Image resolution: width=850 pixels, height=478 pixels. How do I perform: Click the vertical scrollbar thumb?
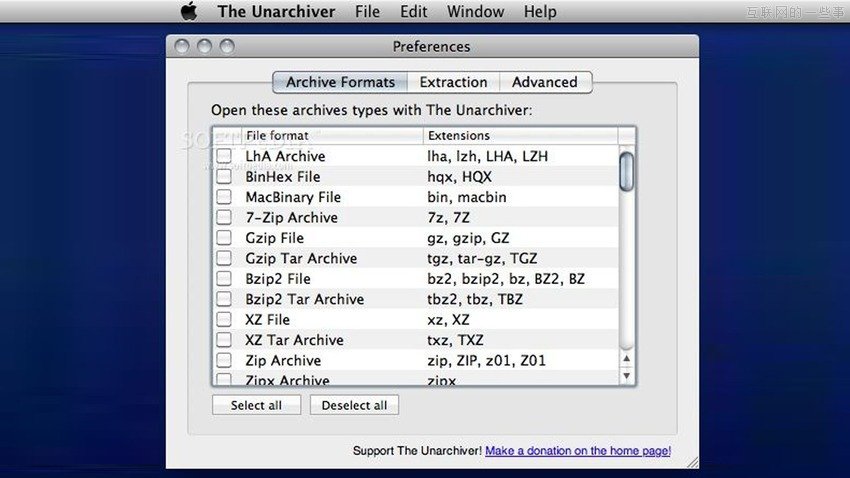click(x=627, y=170)
